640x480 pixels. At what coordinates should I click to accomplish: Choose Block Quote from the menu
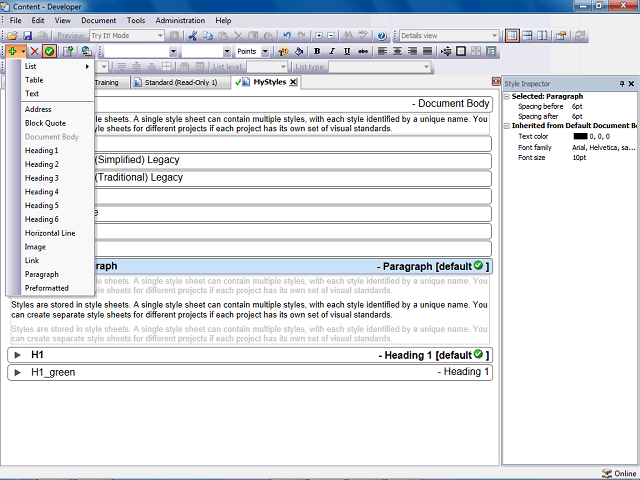pyautogui.click(x=57, y=123)
